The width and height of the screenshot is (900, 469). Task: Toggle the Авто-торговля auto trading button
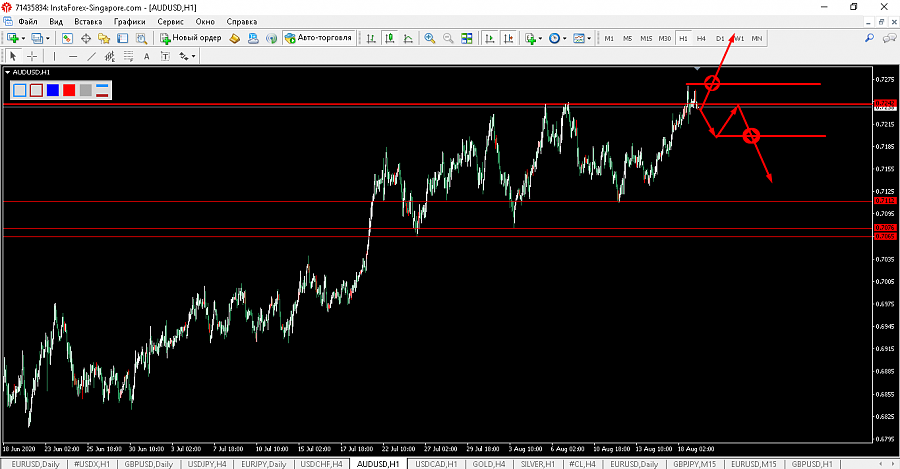[x=319, y=38]
